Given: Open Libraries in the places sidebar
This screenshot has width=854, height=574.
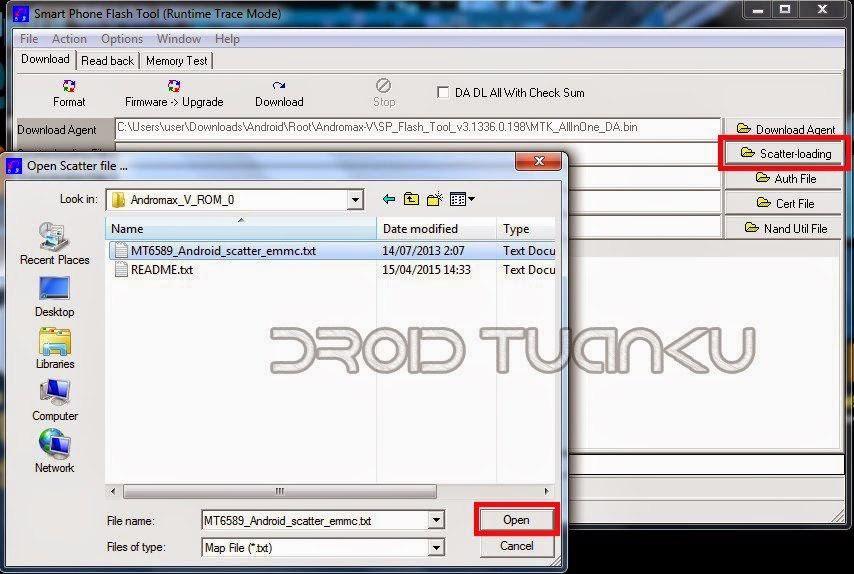Looking at the screenshot, I should point(54,349).
